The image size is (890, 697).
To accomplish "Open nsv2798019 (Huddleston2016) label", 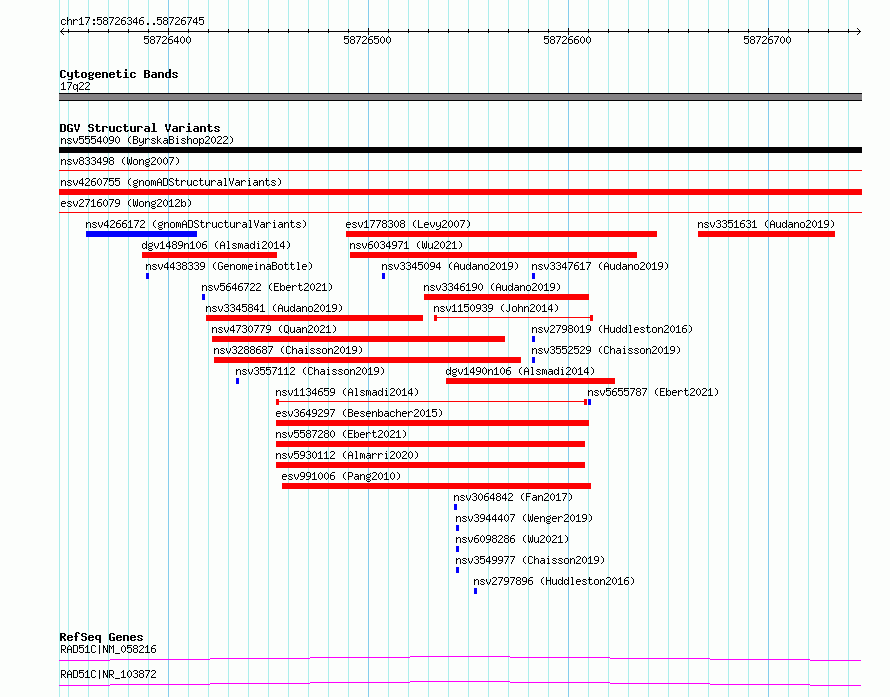I will [612, 329].
